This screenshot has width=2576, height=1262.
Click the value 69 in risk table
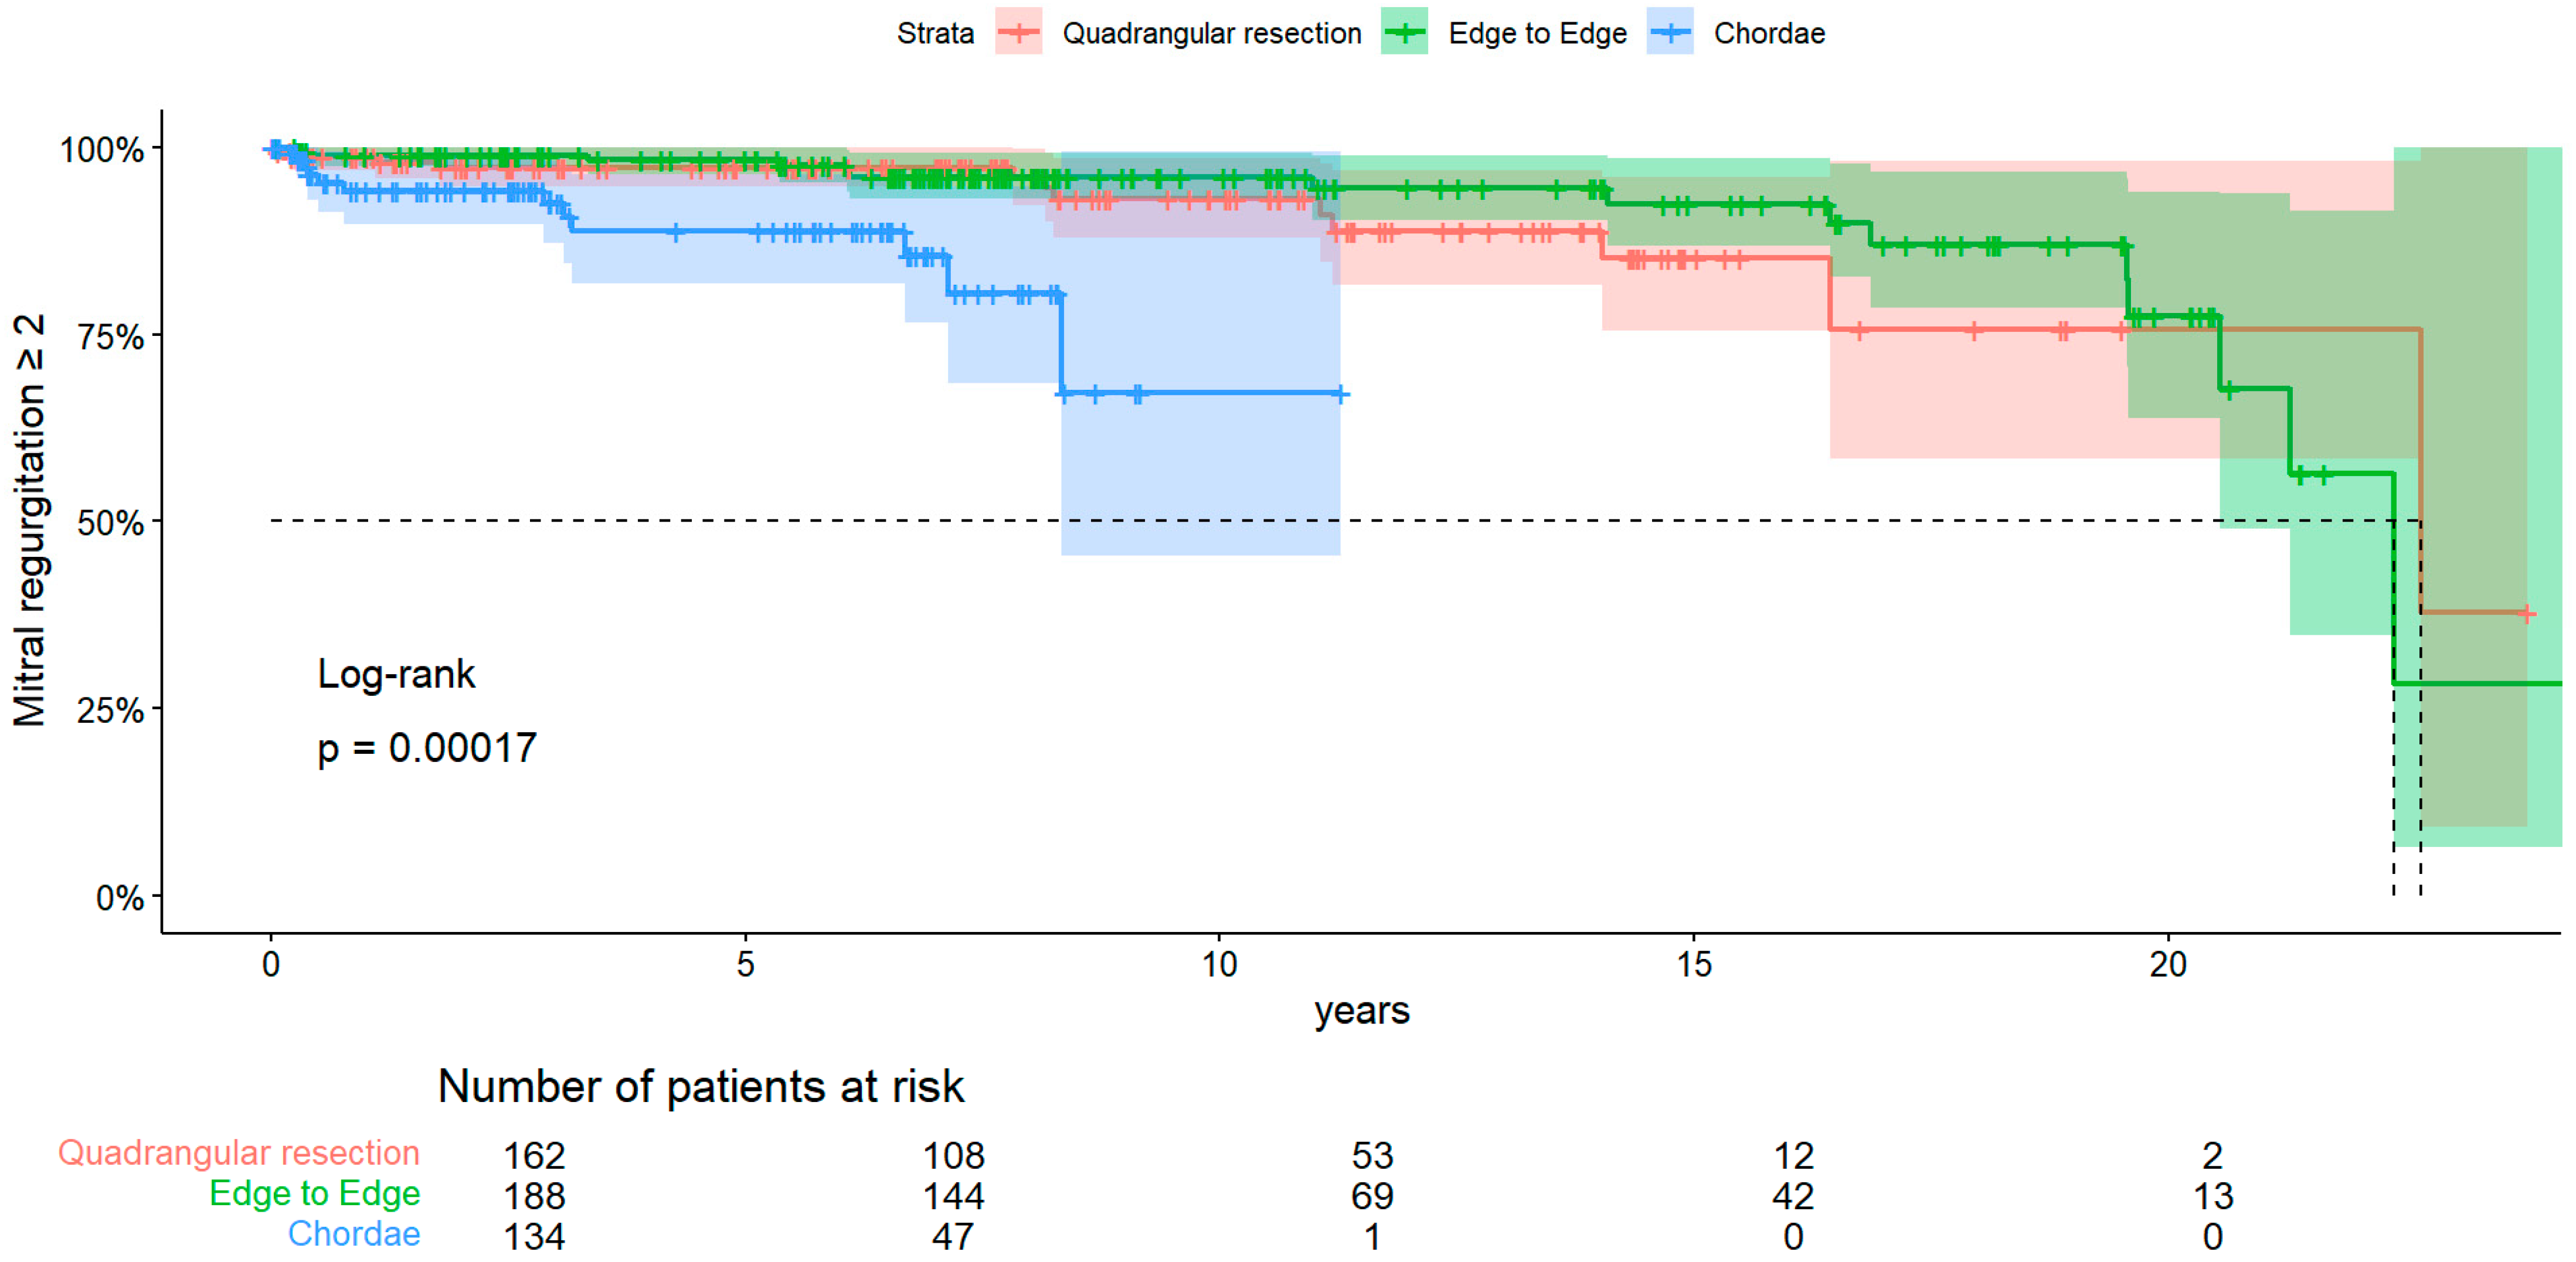(1372, 1196)
